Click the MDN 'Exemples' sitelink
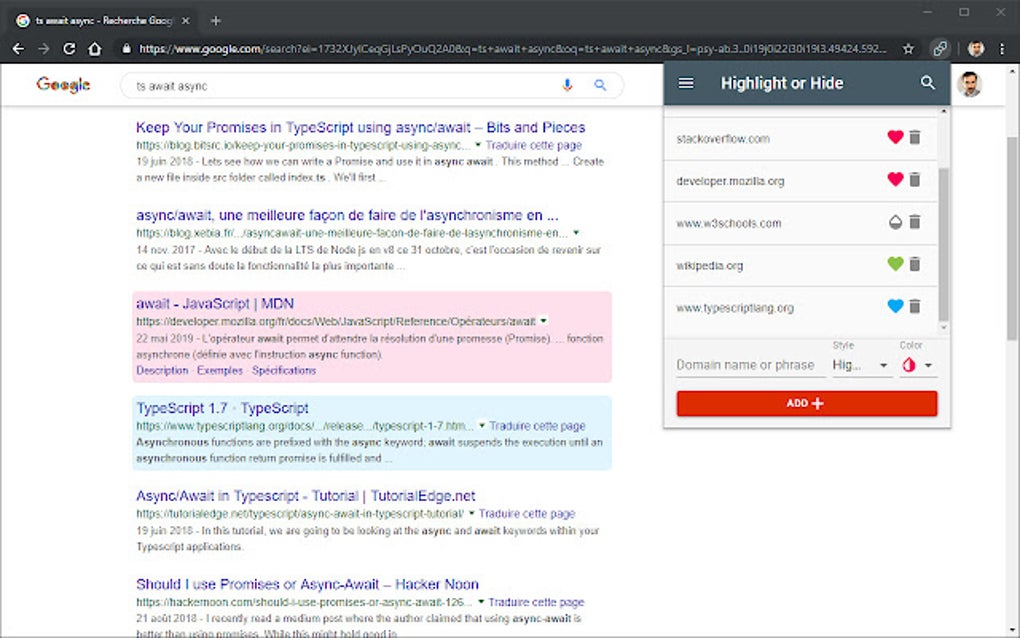 click(x=219, y=370)
